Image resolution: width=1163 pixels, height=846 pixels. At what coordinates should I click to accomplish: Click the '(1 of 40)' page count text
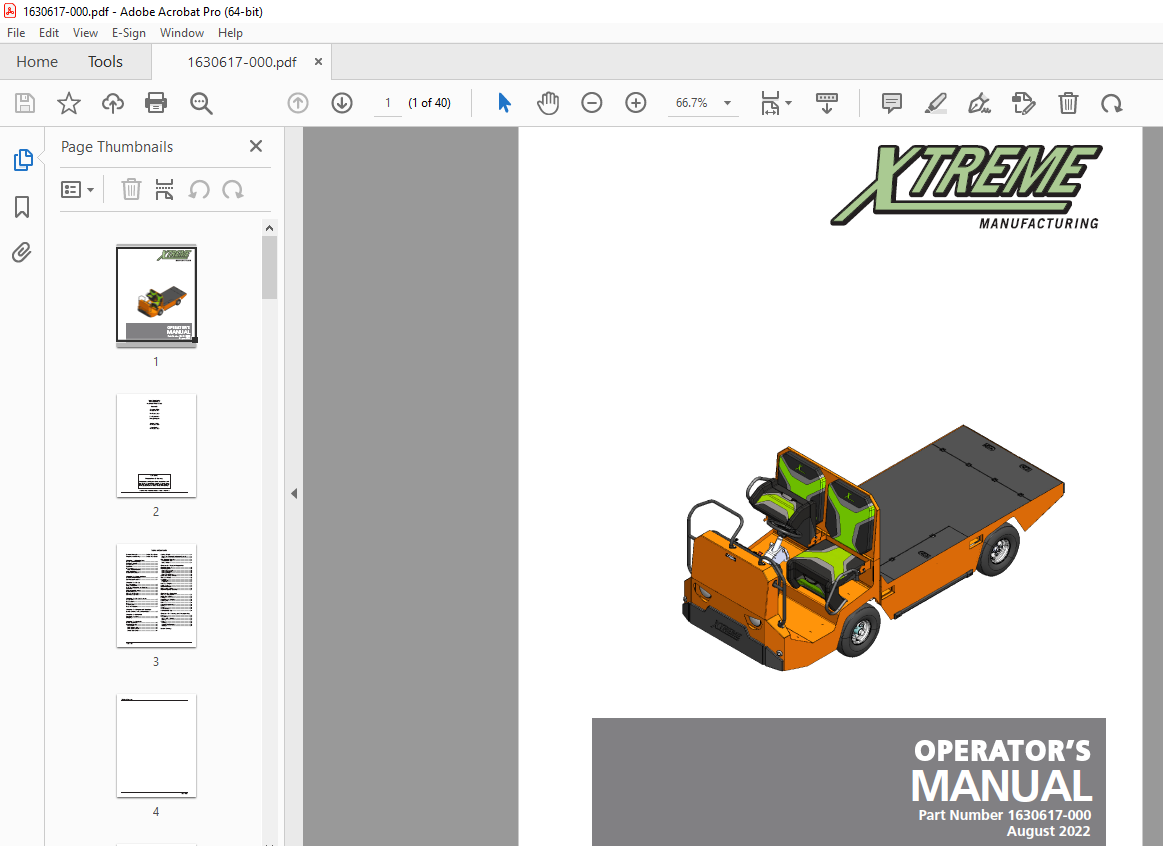pyautogui.click(x=429, y=103)
